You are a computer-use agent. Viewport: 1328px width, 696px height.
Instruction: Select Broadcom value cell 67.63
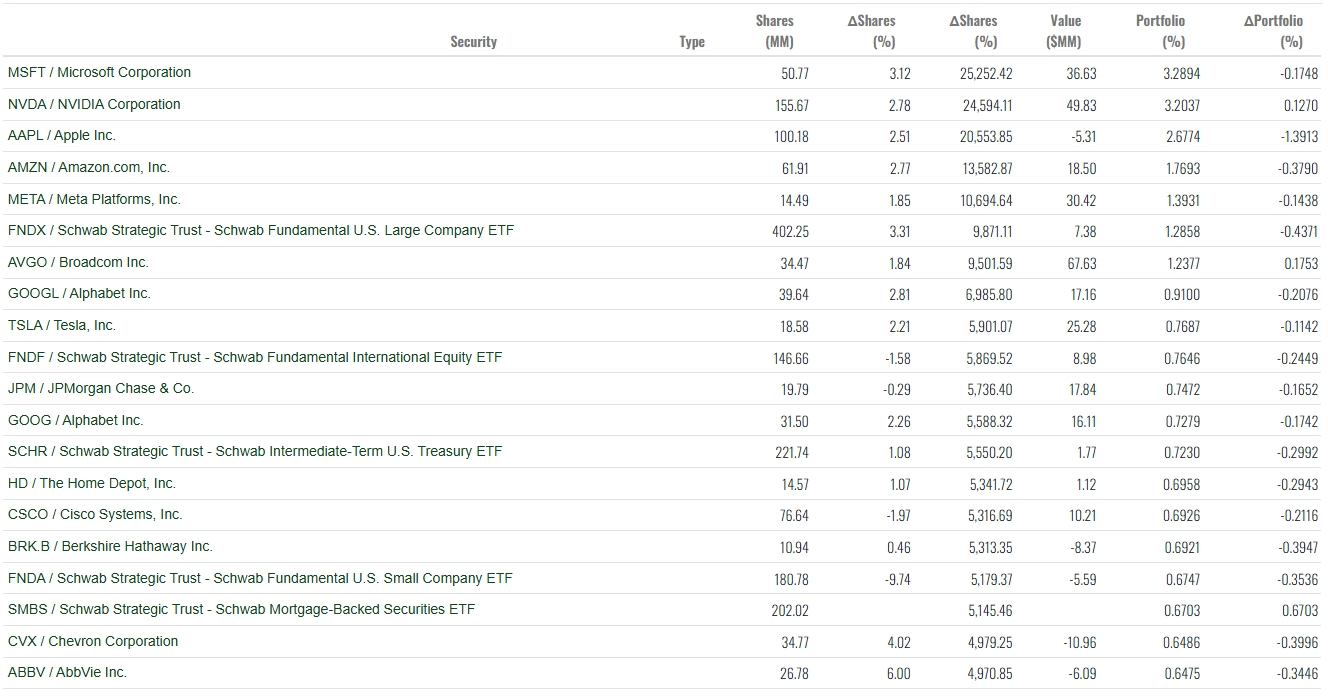(1081, 264)
